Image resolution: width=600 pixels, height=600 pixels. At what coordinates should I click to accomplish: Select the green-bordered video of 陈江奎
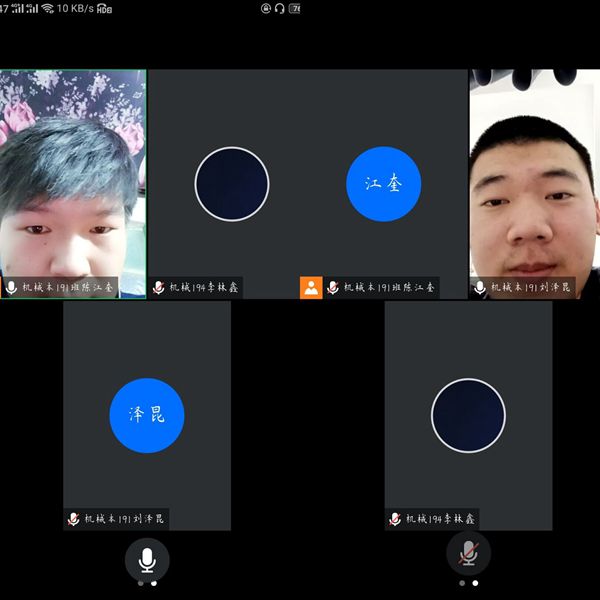click(x=73, y=175)
